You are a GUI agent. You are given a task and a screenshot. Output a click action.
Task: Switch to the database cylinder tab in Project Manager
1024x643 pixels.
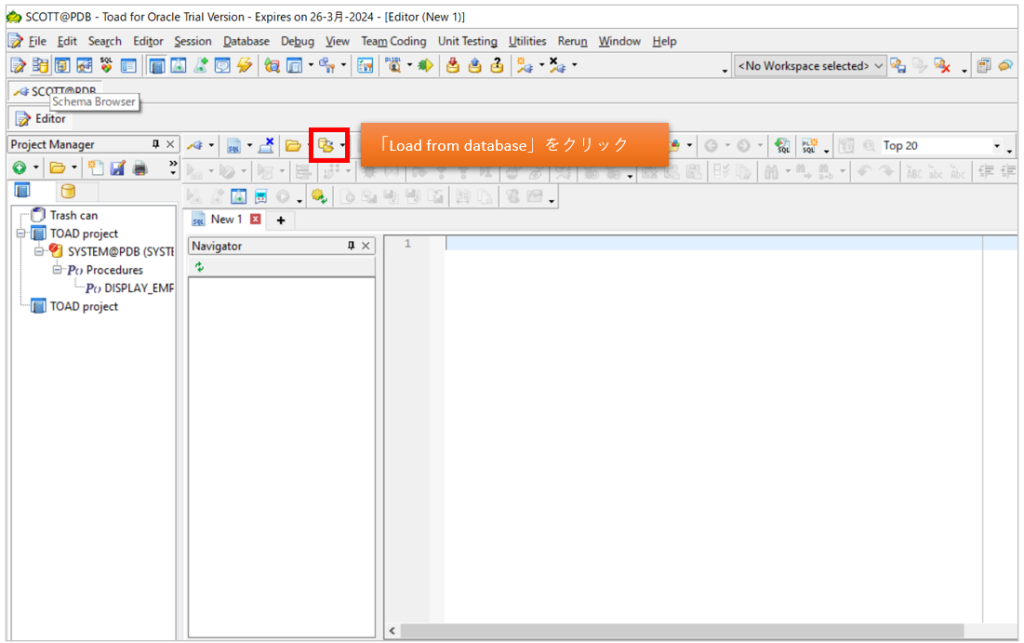tap(68, 191)
